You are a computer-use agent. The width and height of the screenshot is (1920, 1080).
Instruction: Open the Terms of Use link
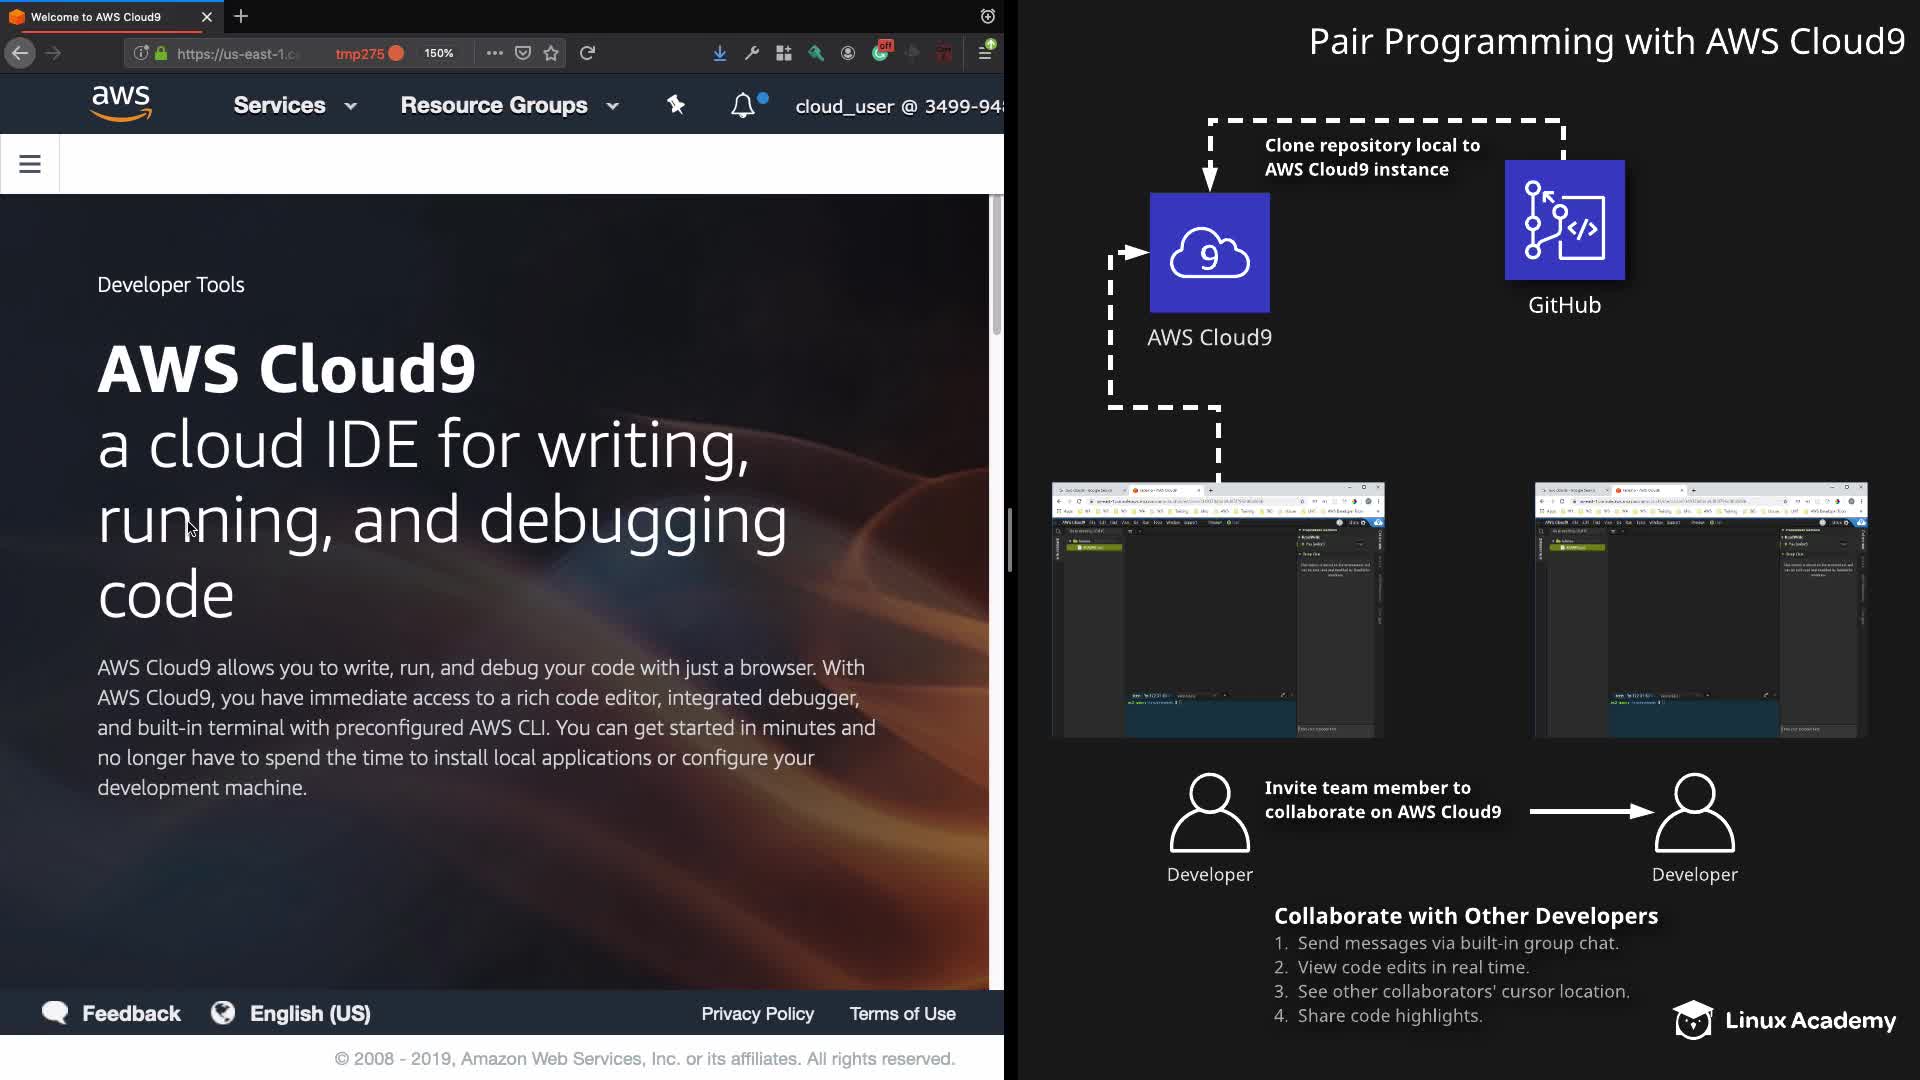coord(902,1013)
